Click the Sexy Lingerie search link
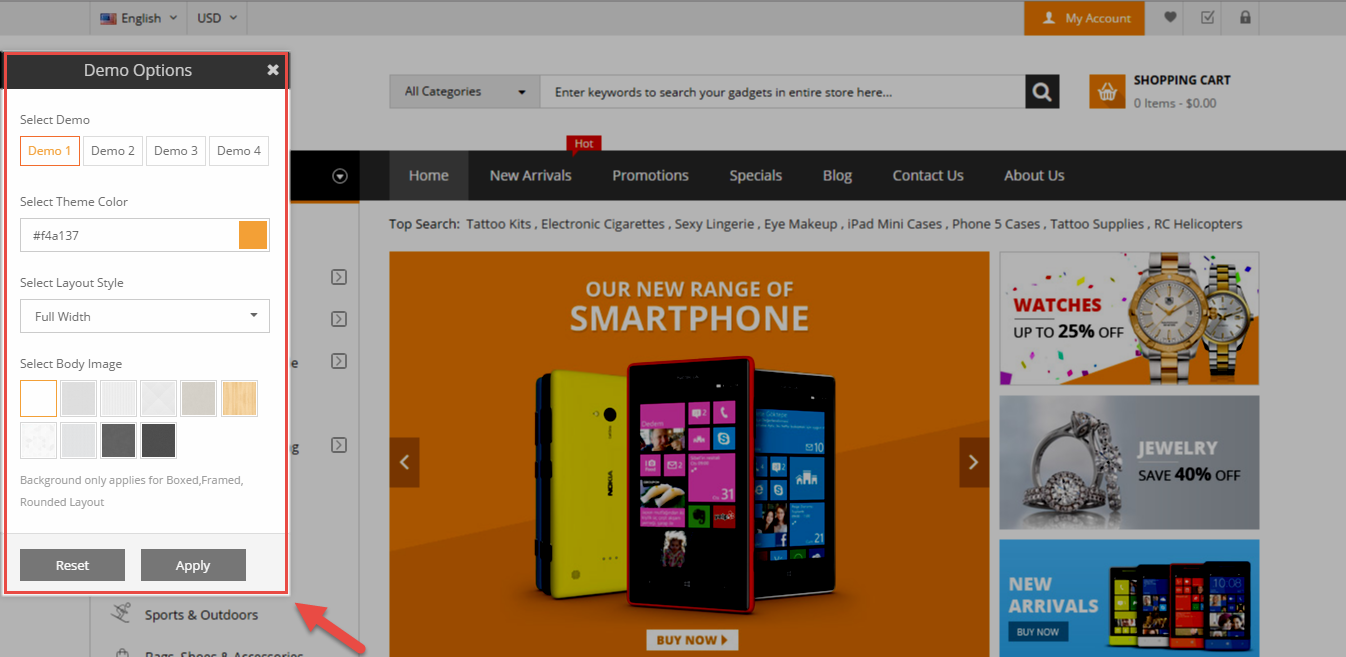This screenshot has height=657, width=1346. click(714, 224)
